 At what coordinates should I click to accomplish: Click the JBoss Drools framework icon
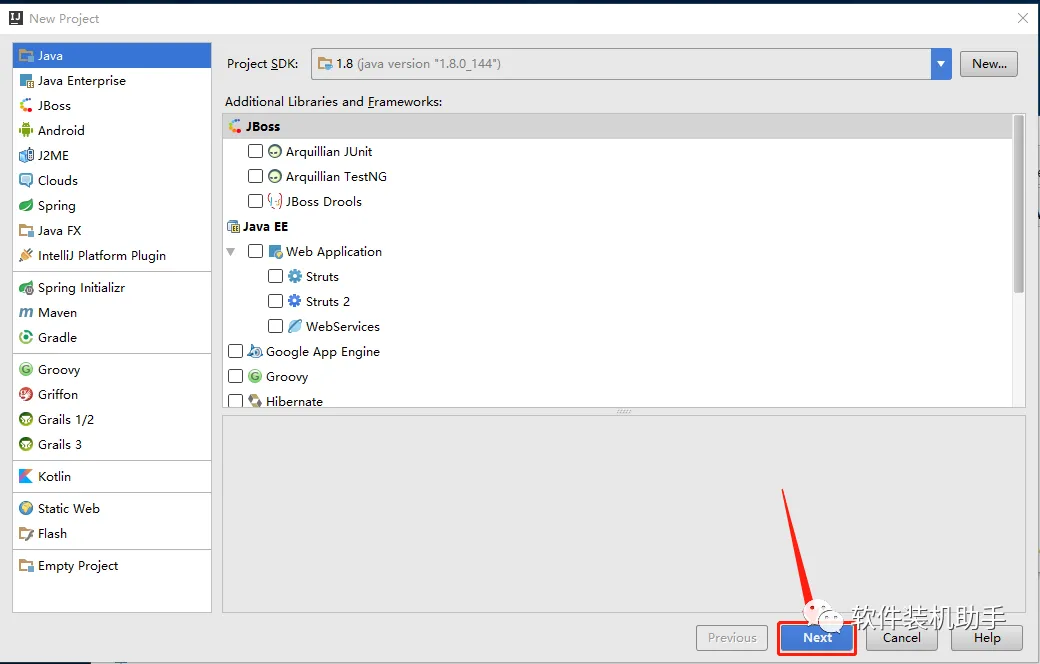click(x=275, y=201)
